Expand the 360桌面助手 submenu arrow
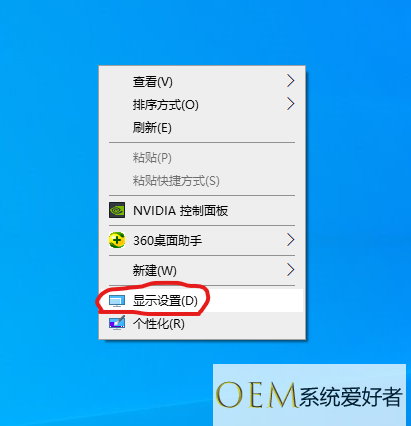The width and height of the screenshot is (411, 426). coord(291,240)
